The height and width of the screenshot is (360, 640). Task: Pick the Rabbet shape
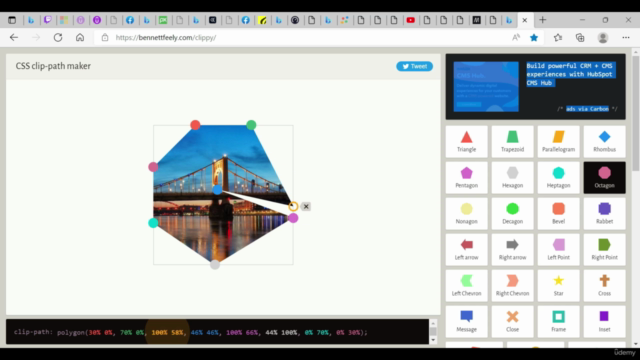coord(604,213)
